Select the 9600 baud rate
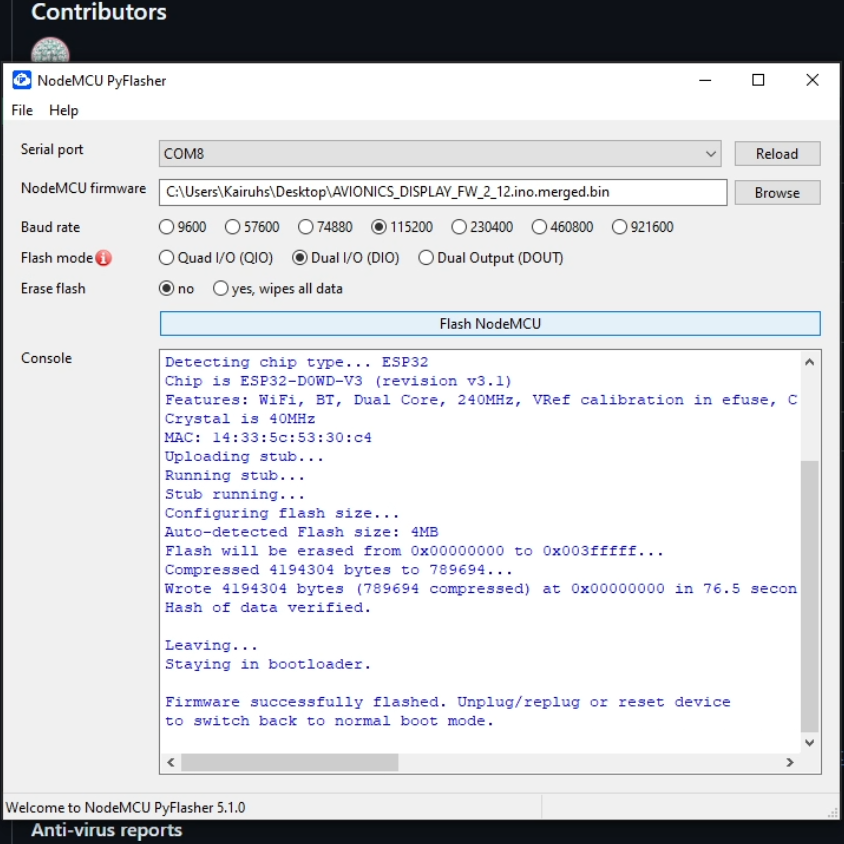The image size is (844, 844). coord(182,227)
